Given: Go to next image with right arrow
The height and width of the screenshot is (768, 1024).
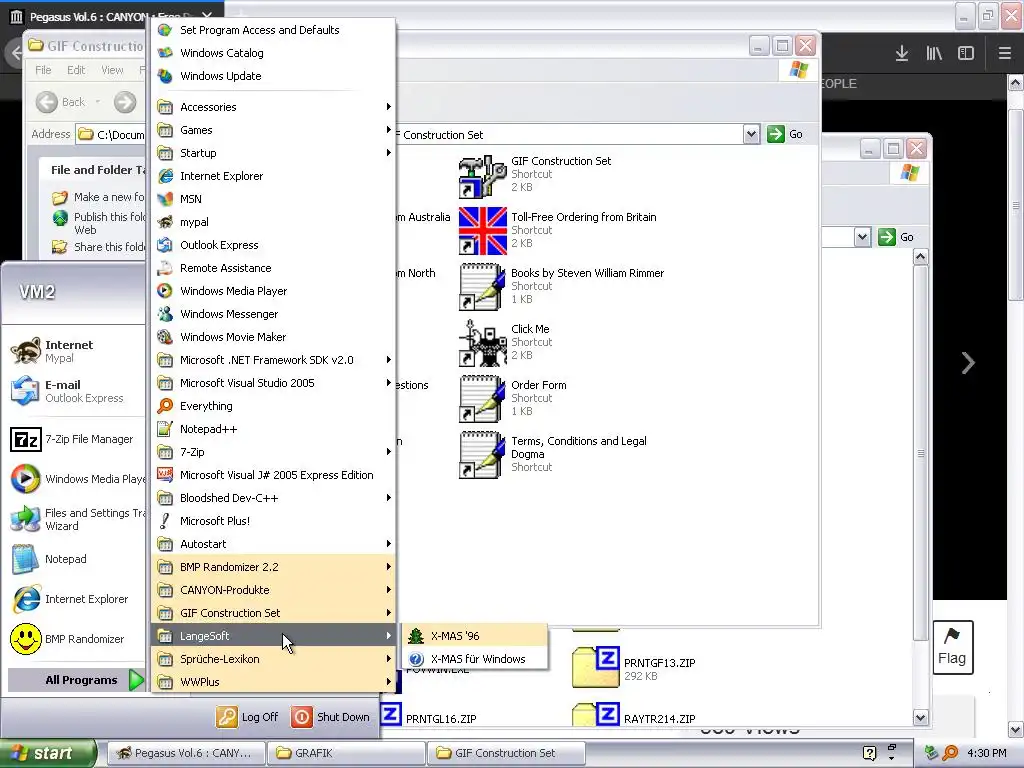Looking at the screenshot, I should point(968,362).
